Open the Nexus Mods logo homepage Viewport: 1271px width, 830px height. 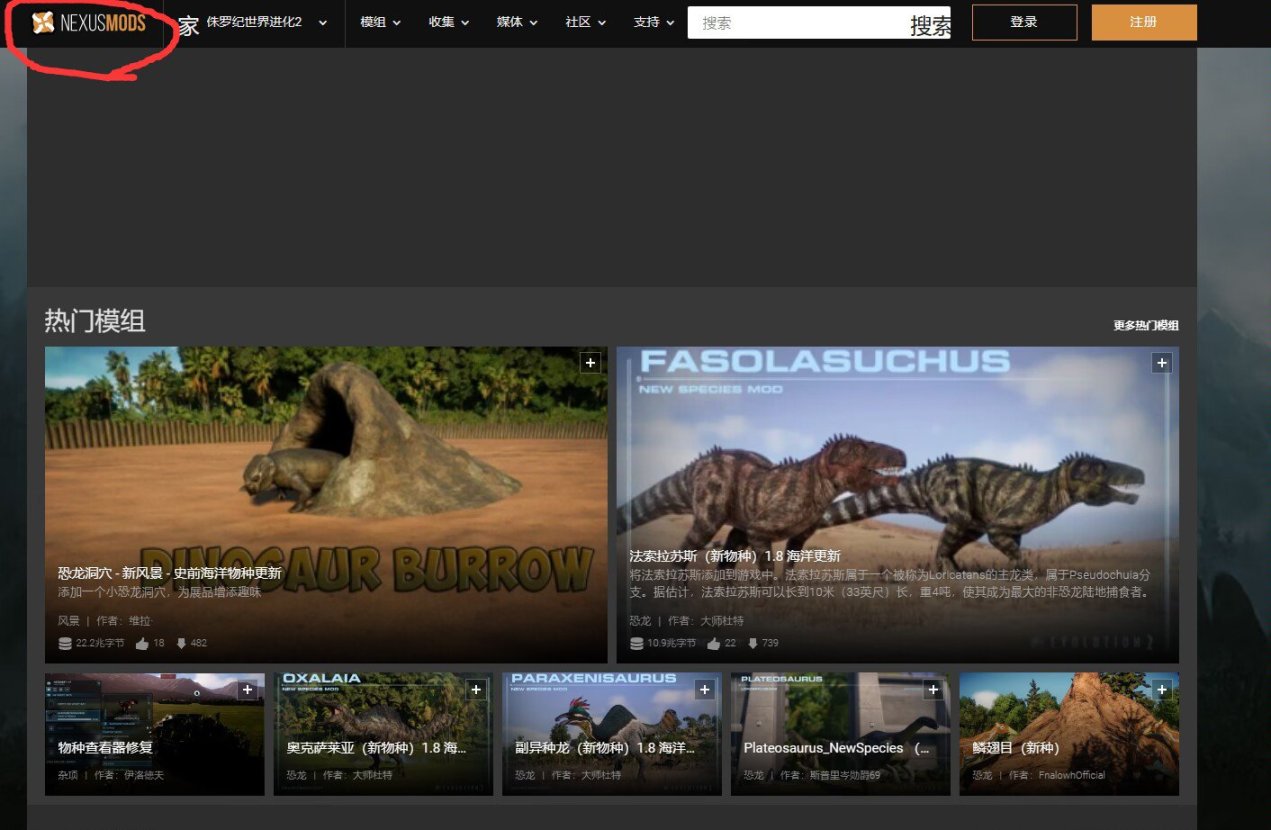pos(89,23)
